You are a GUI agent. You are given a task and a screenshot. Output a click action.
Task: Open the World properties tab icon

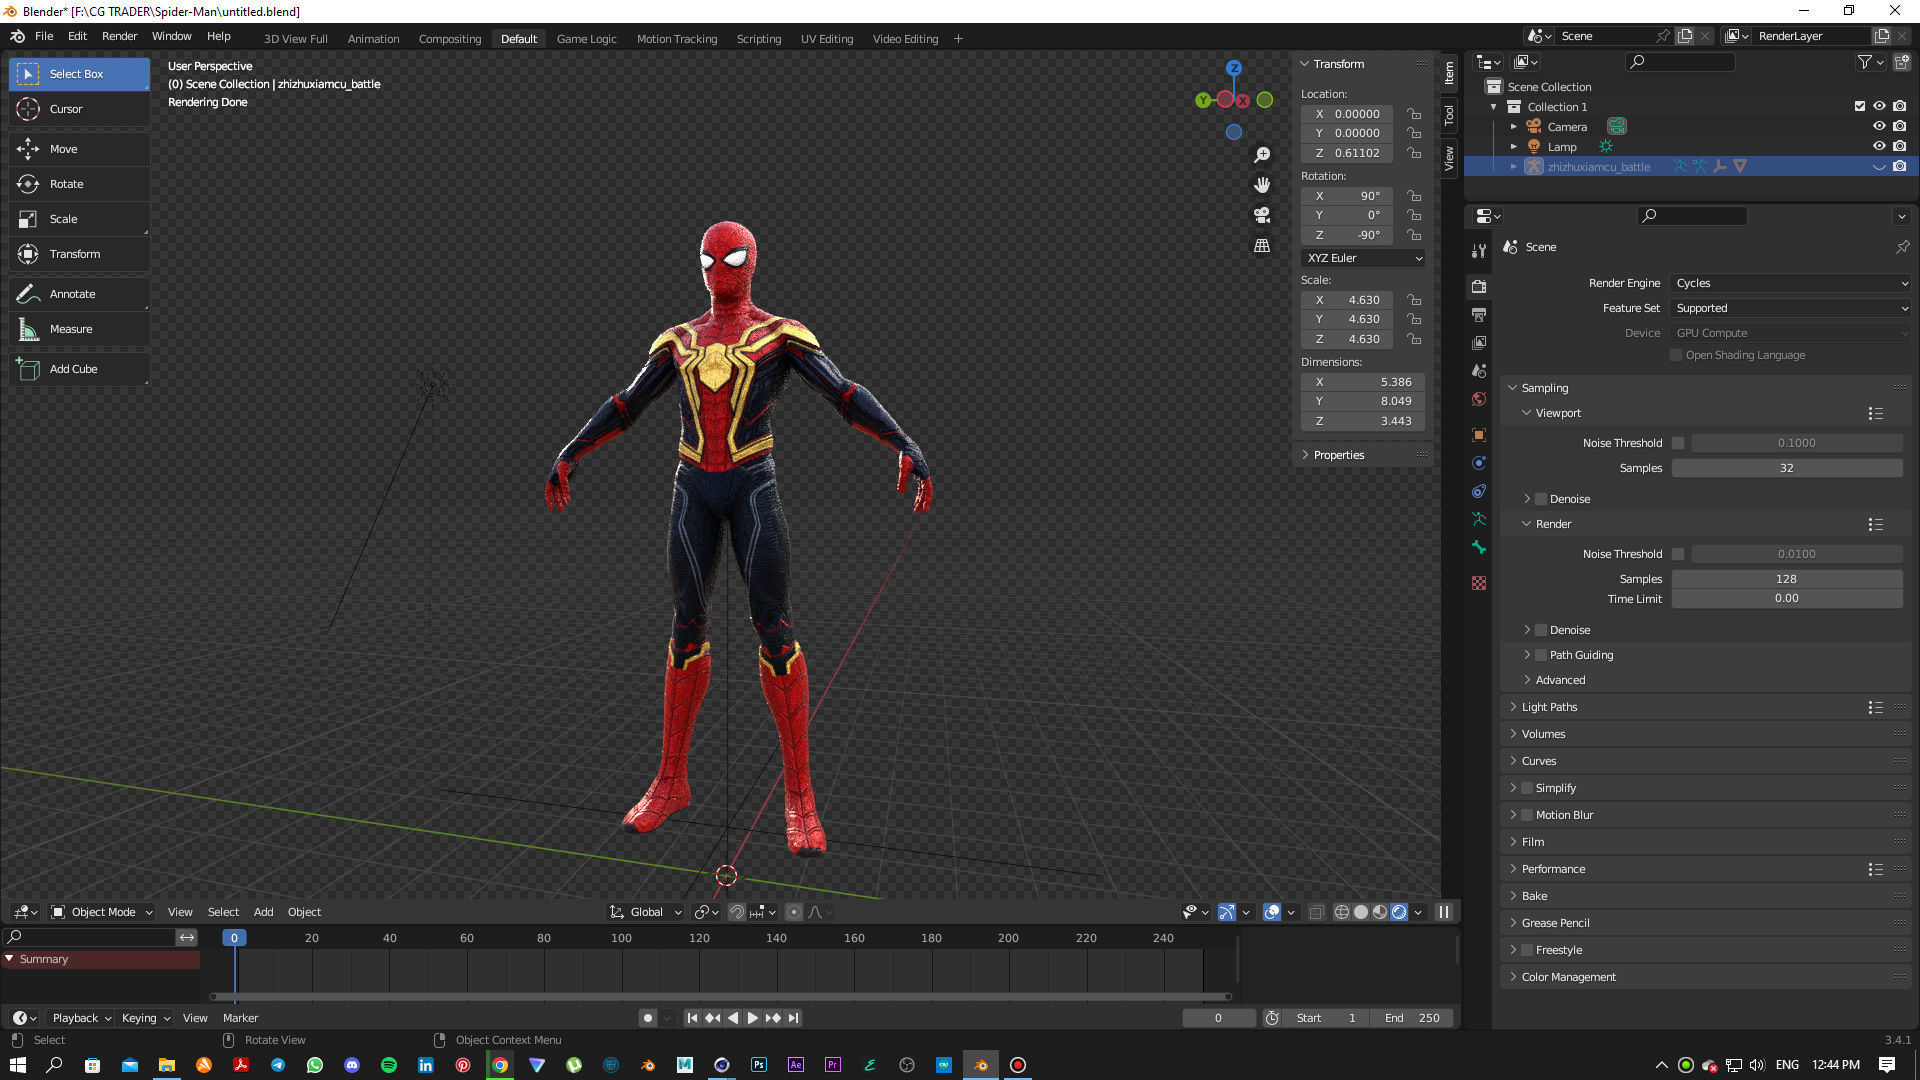(x=1479, y=399)
